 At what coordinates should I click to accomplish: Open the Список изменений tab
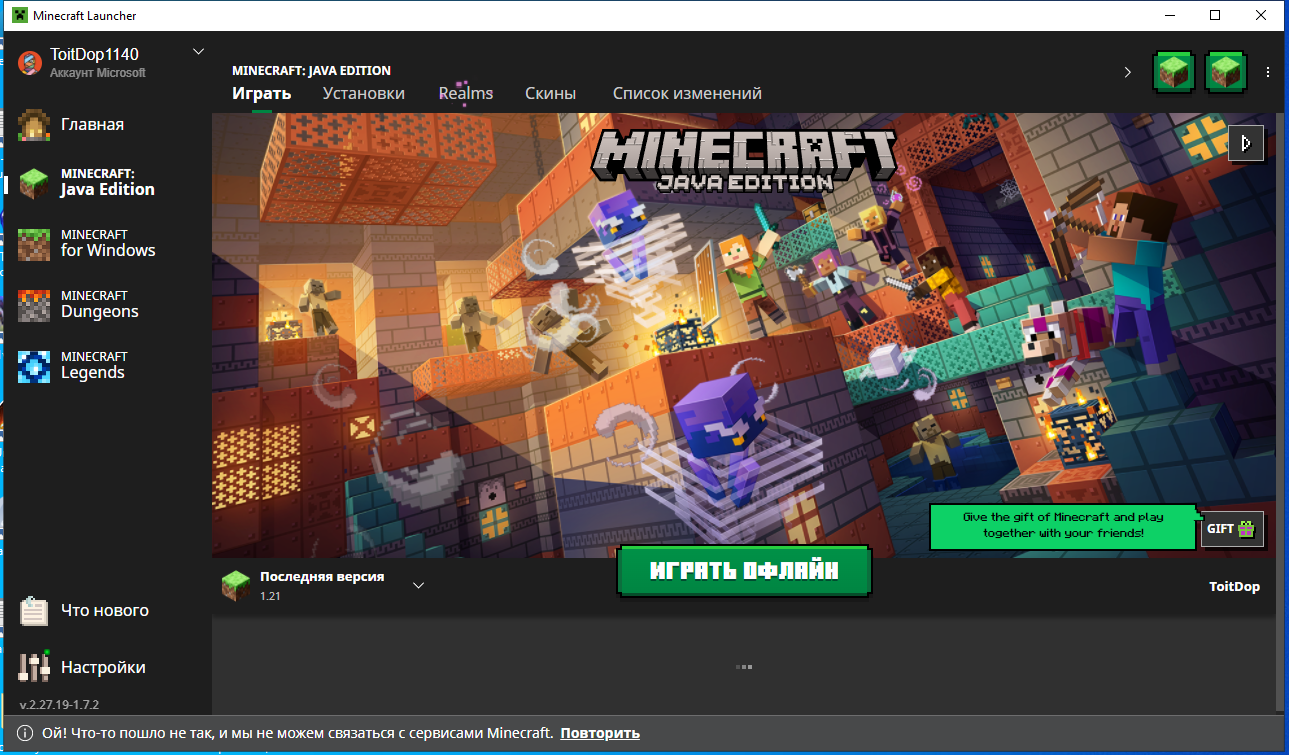(687, 93)
